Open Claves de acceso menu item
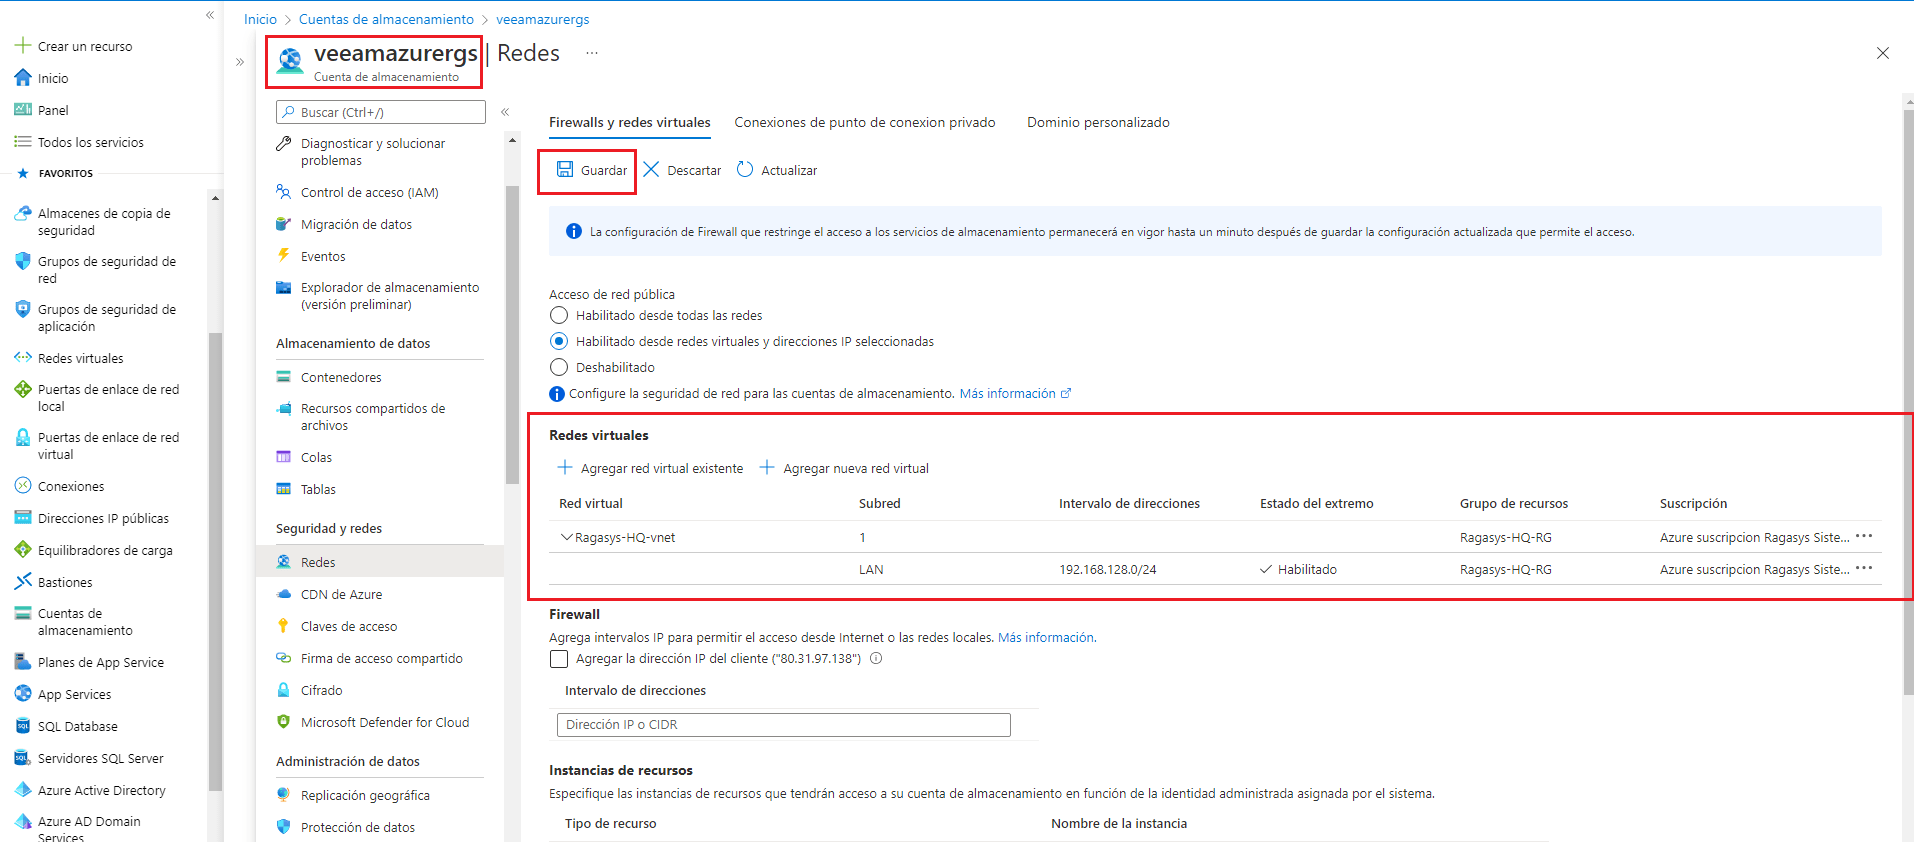The height and width of the screenshot is (842, 1914). click(349, 626)
